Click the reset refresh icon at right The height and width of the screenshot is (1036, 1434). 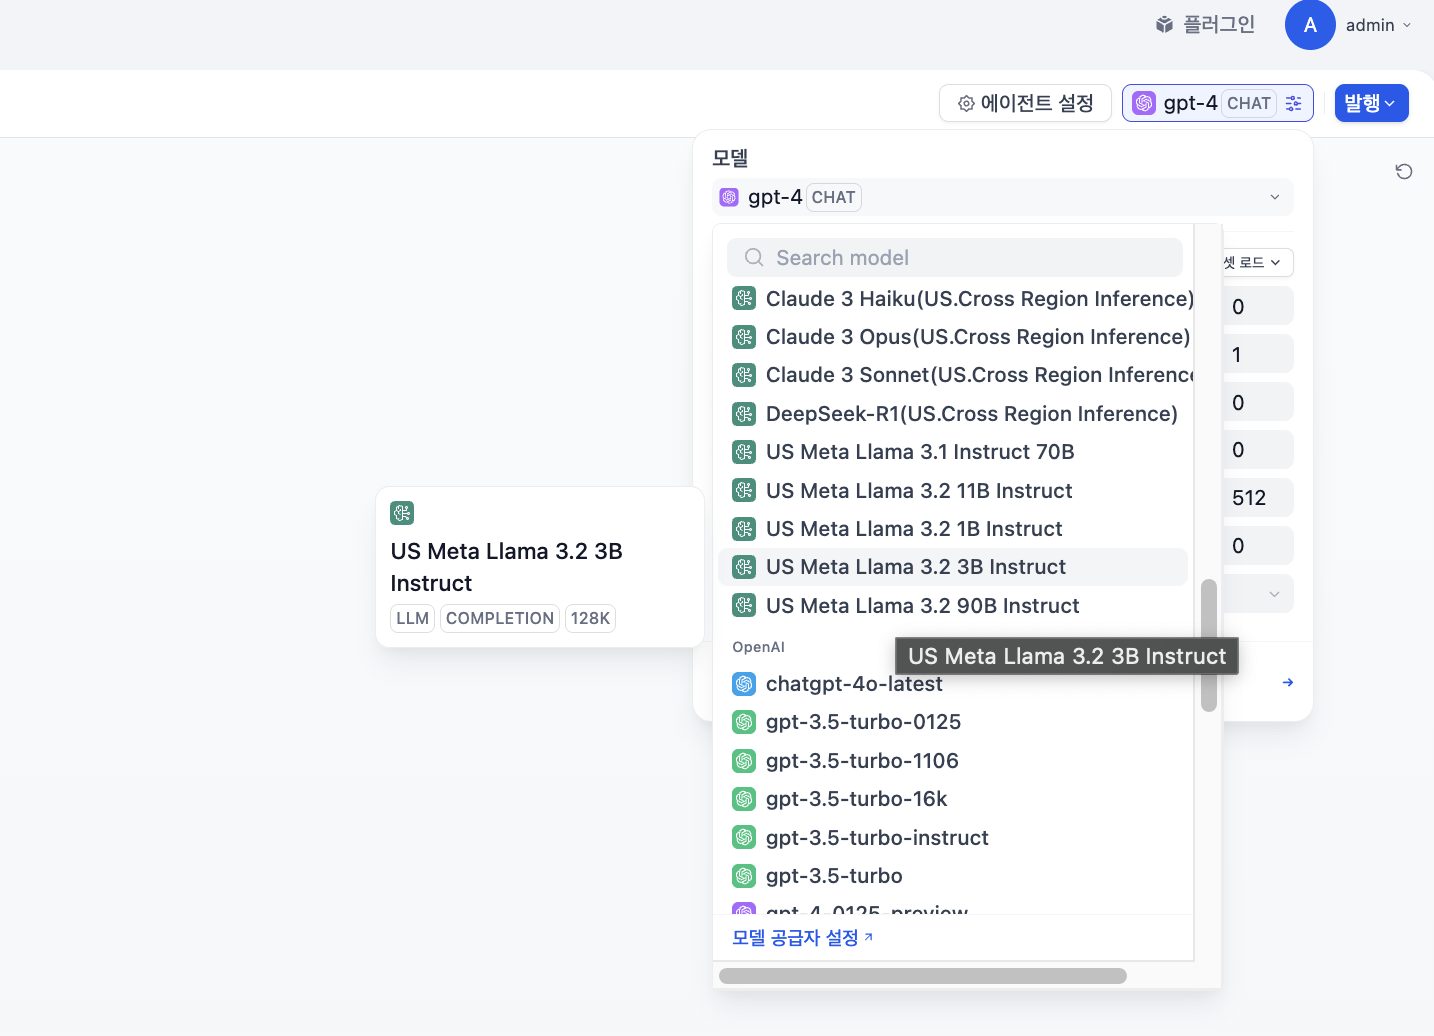tap(1404, 172)
